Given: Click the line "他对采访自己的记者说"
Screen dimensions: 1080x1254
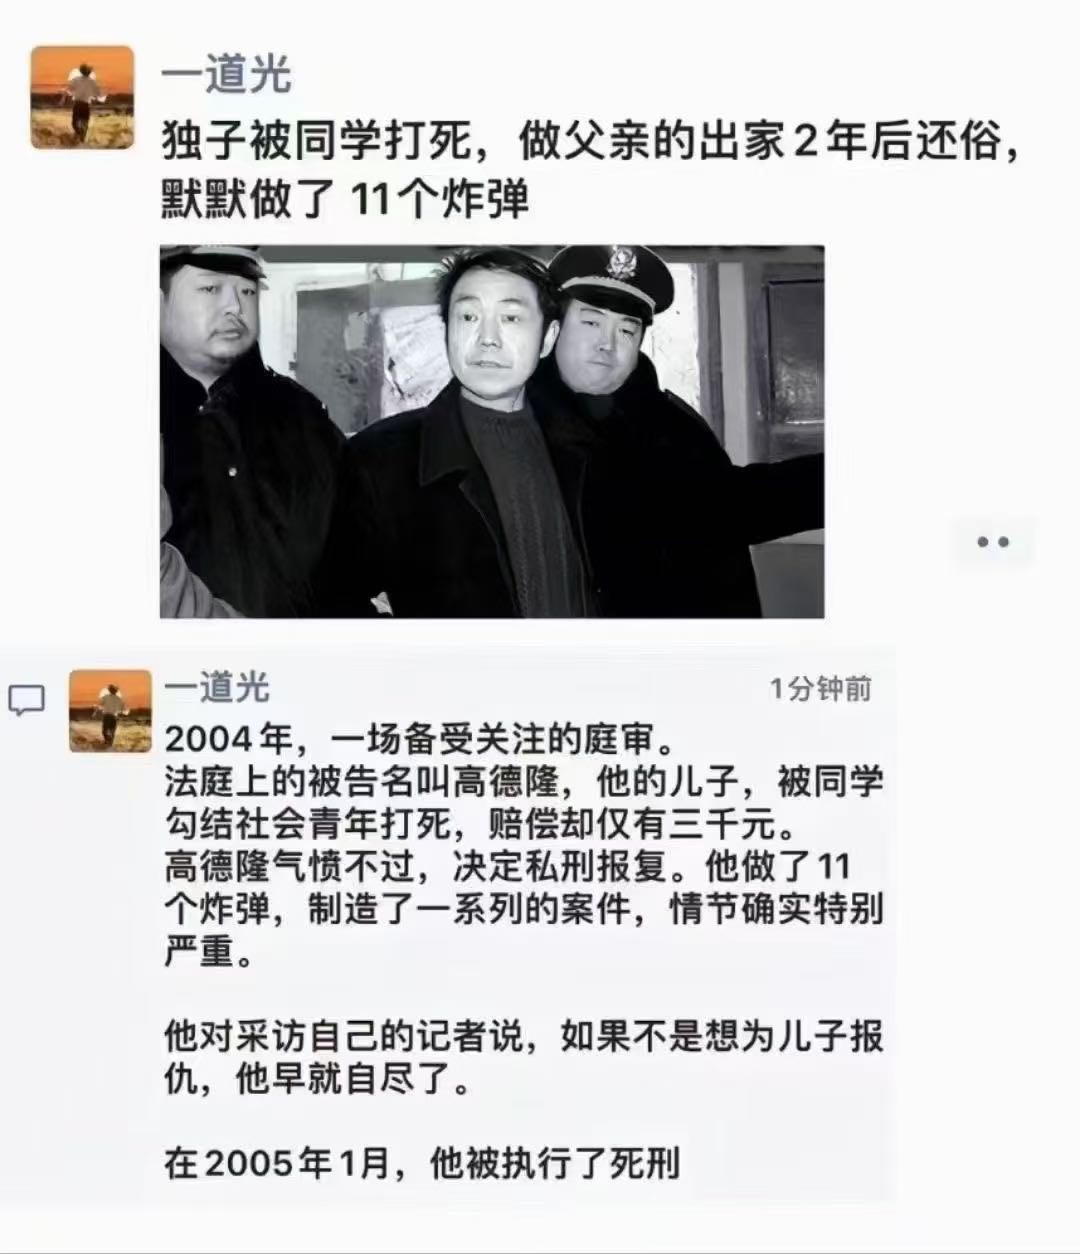Looking at the screenshot, I should coord(524,1037).
